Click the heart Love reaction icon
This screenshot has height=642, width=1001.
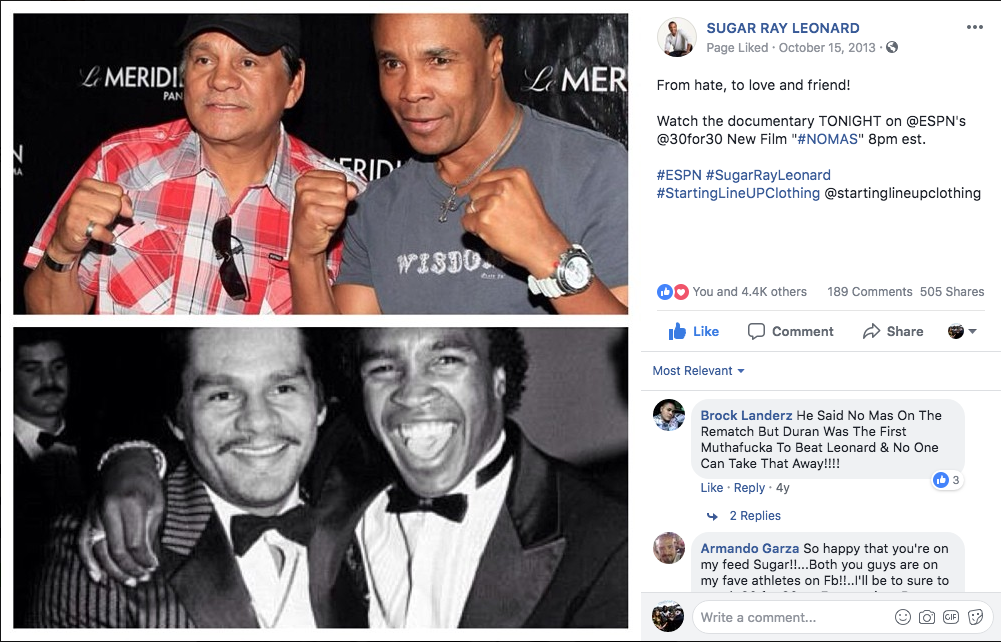tap(679, 291)
